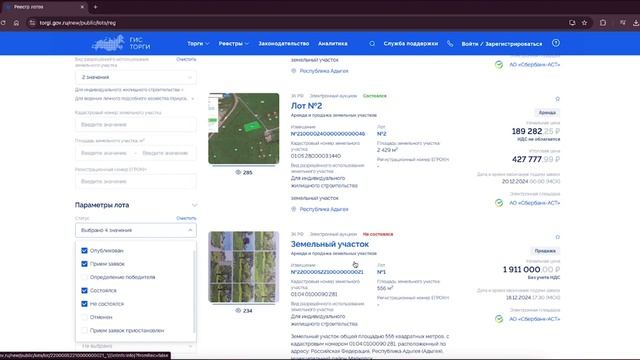Uncheck the Состоялся status checkbox
The height and width of the screenshot is (360, 640).
click(84, 291)
